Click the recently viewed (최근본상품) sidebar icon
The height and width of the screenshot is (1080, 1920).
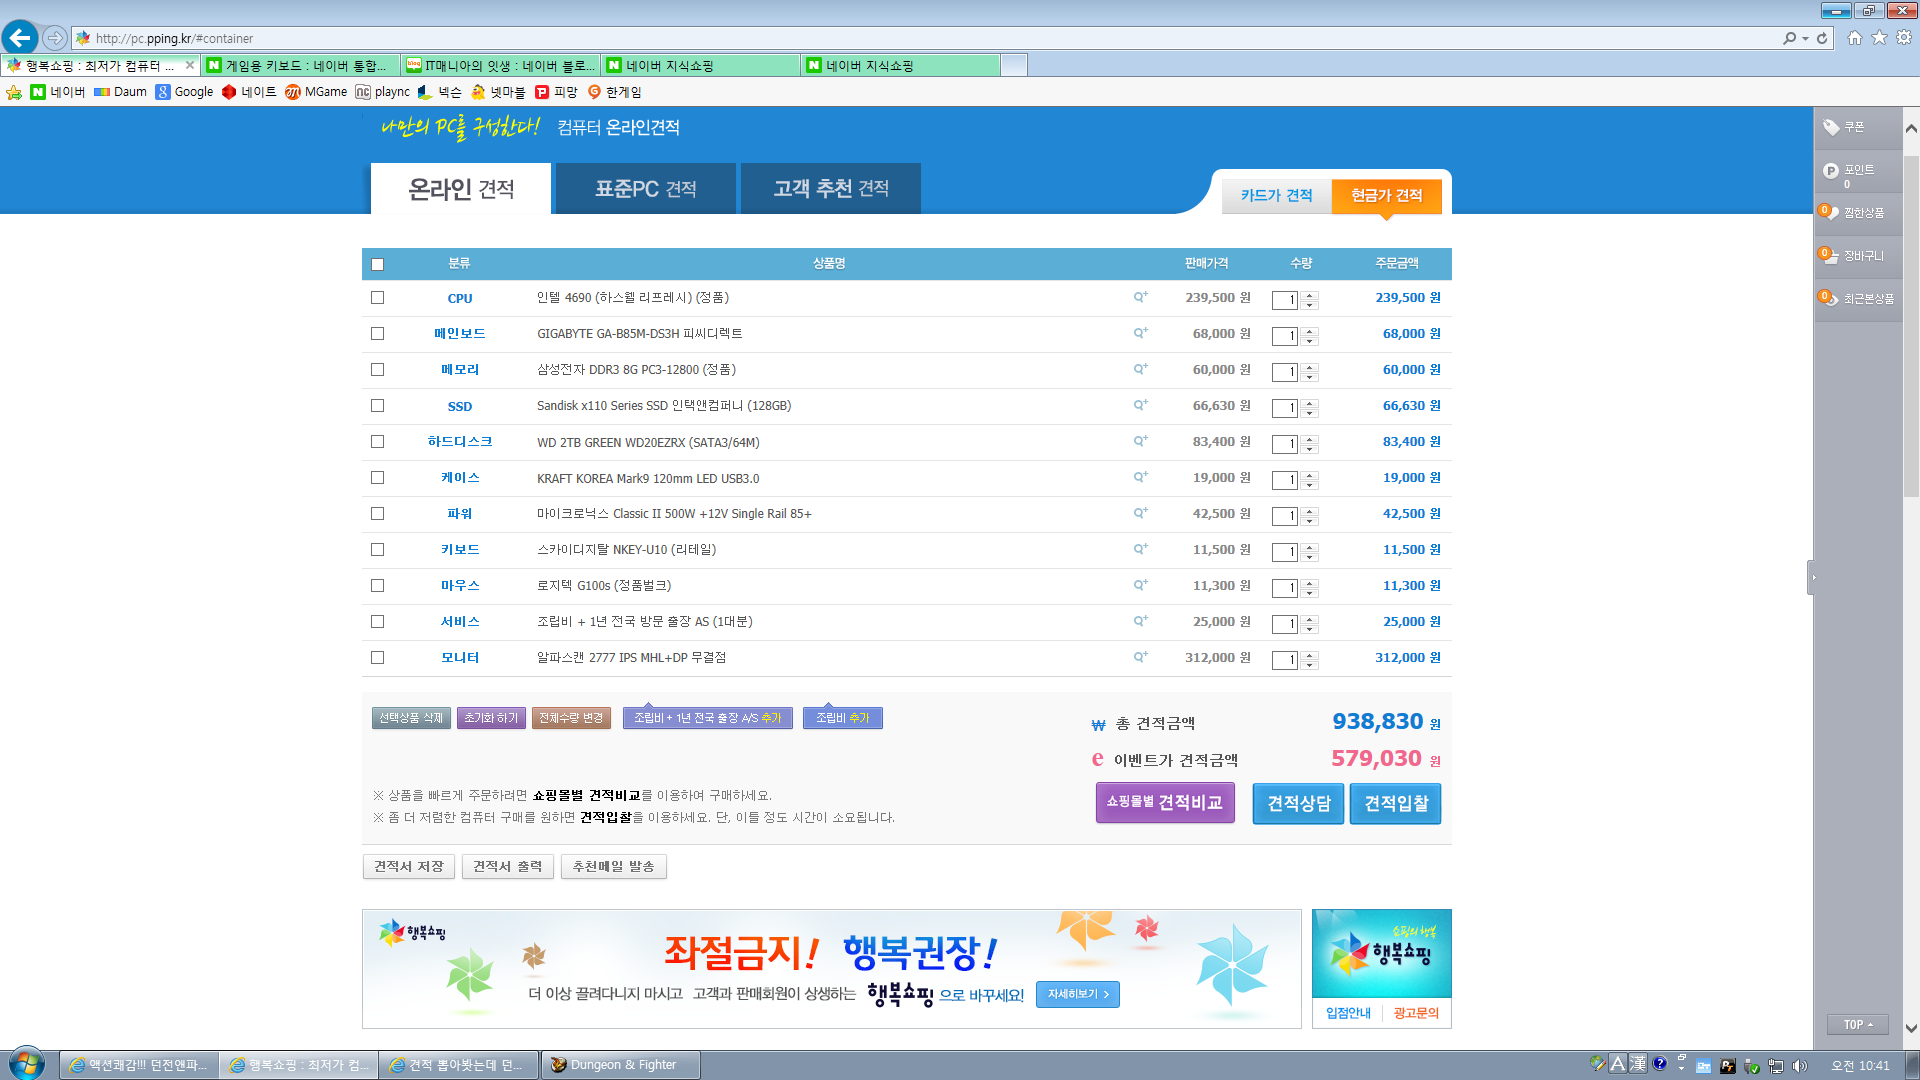(1830, 298)
